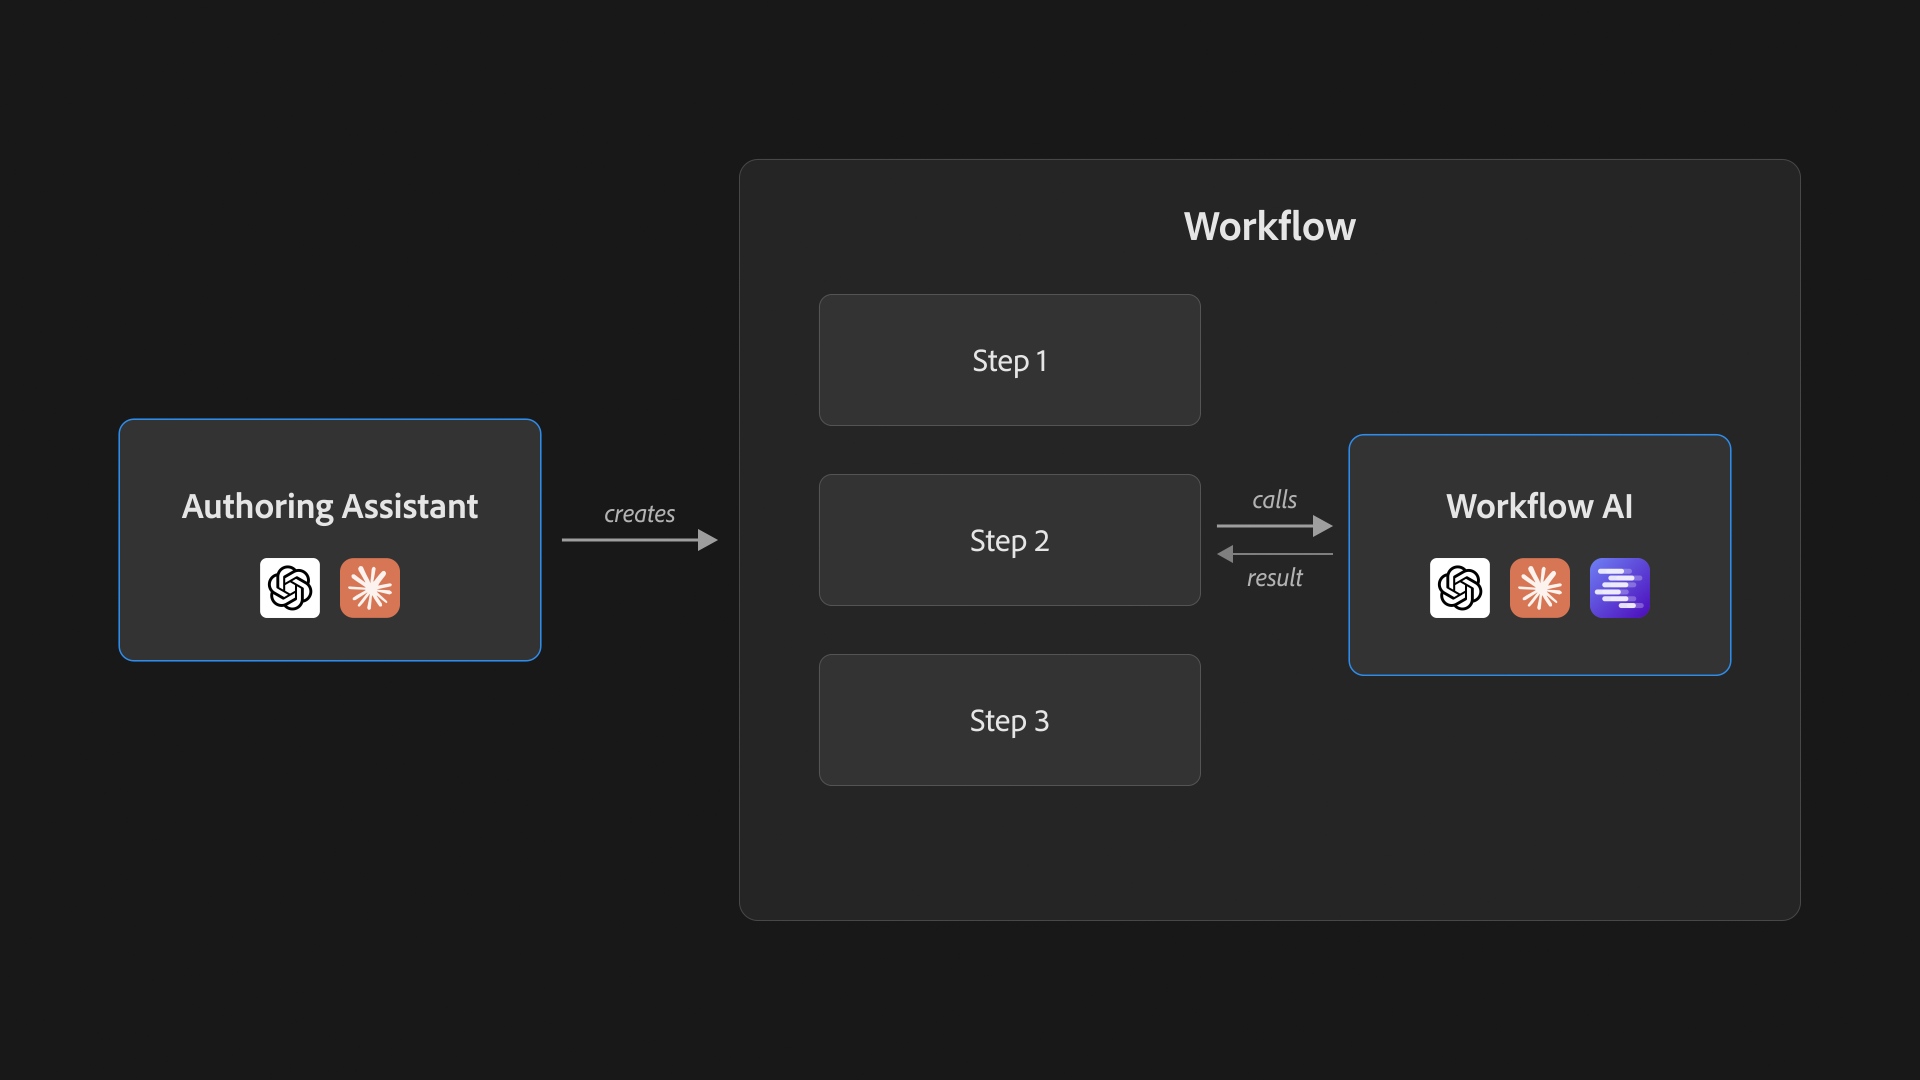The height and width of the screenshot is (1080, 1920).
Task: Click the purple striped icon in Workflow AI
Action: [x=1620, y=588]
